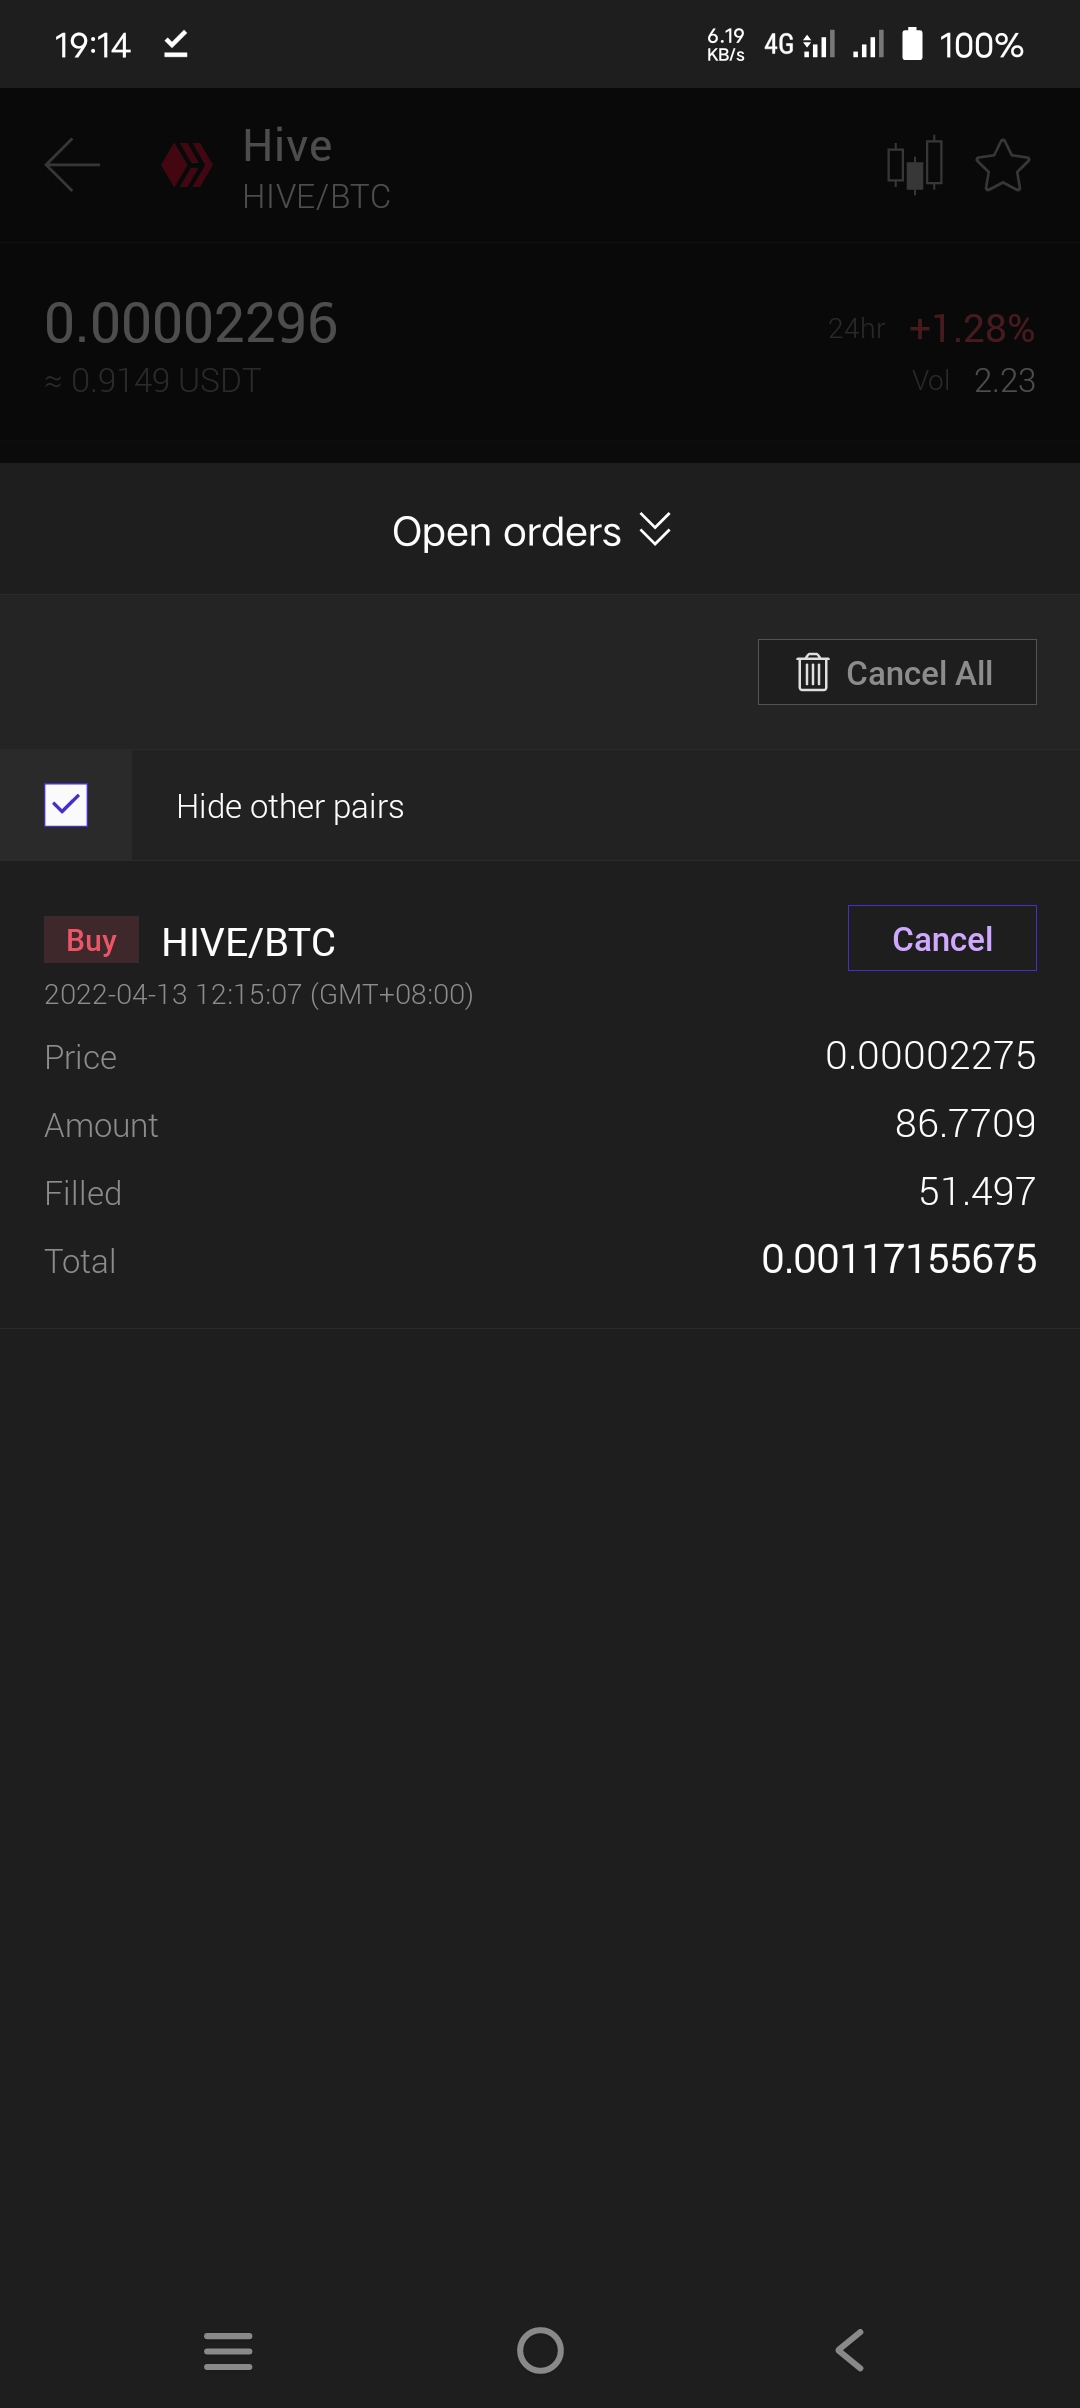The width and height of the screenshot is (1080, 2408).
Task: Tap battery icon in status bar
Action: click(912, 44)
